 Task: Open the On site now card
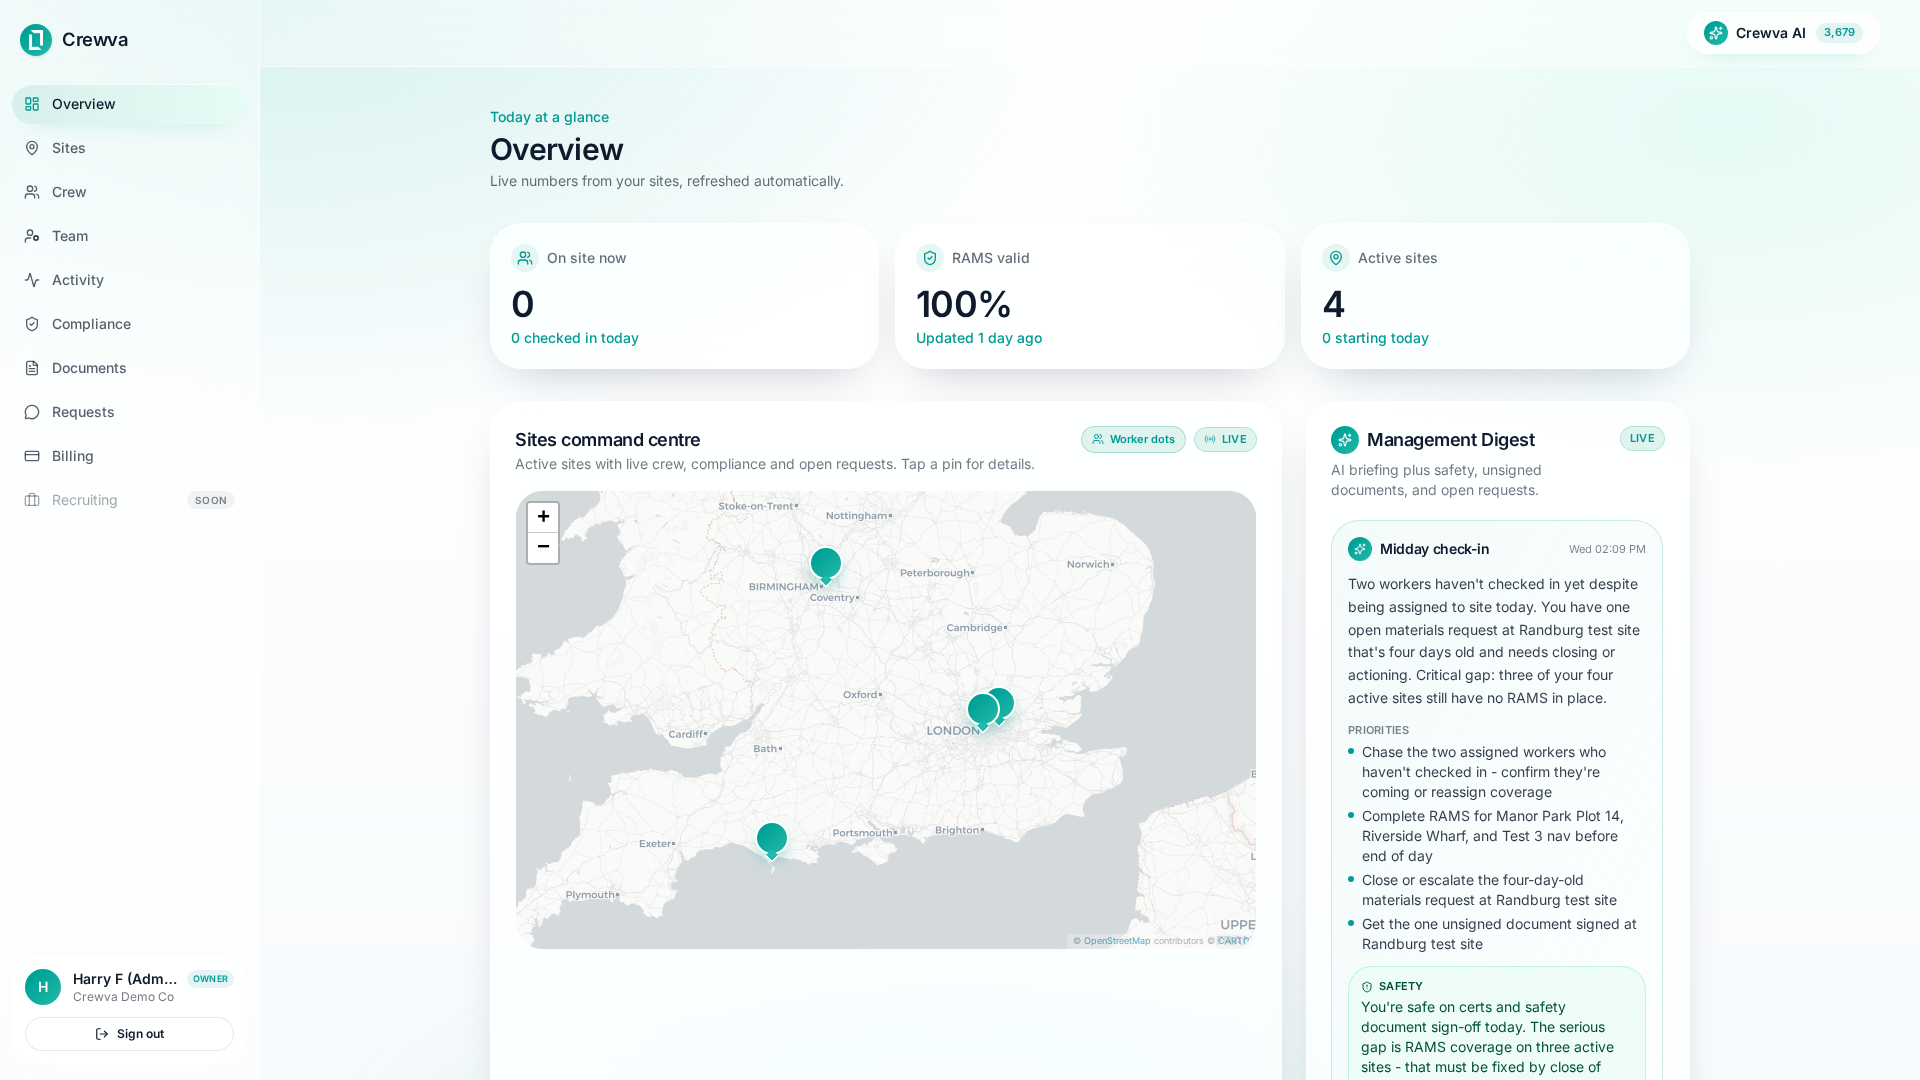pos(684,296)
